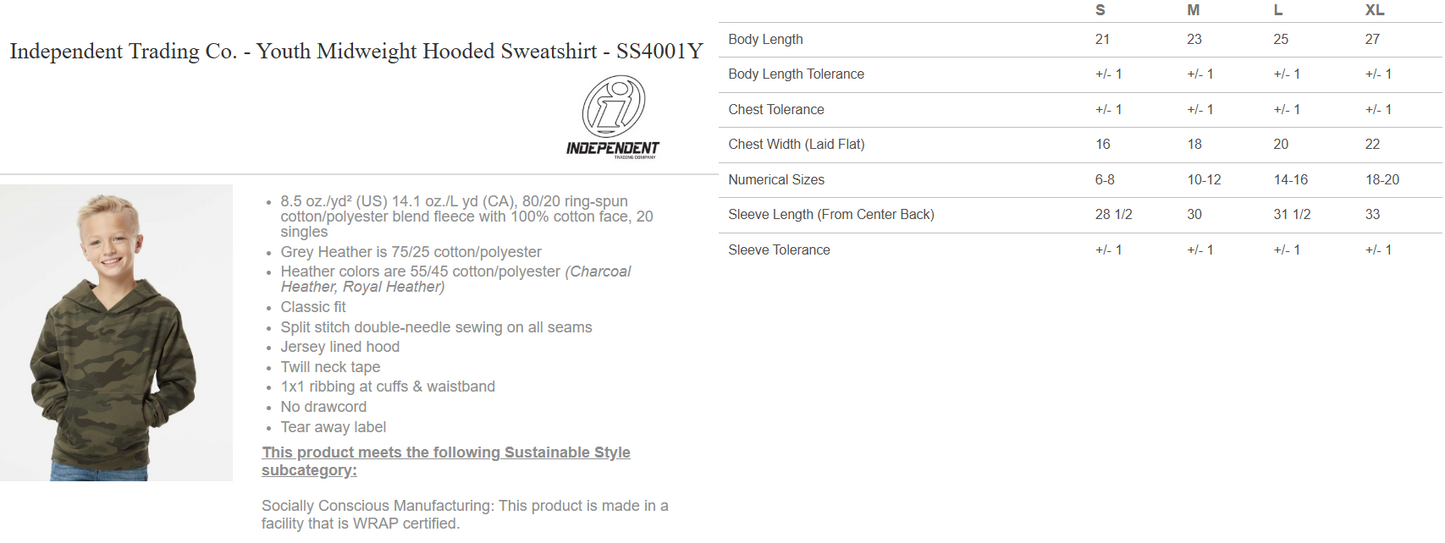Click the Independent Trading Company logo
Viewport: 1445px width, 543px height.
tap(613, 118)
